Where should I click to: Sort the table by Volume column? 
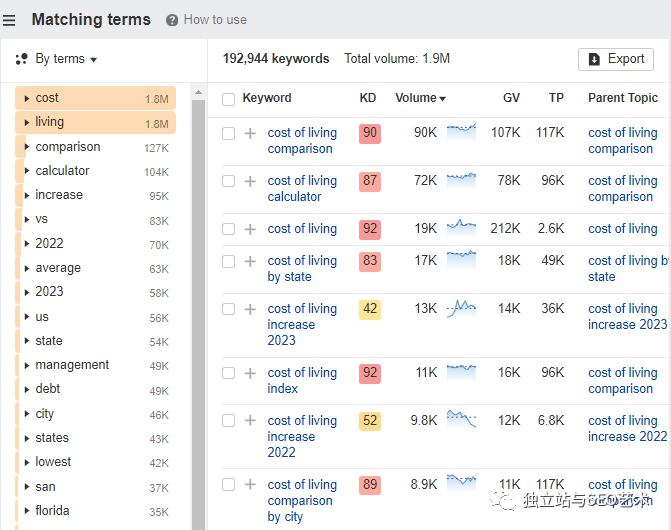pos(420,98)
